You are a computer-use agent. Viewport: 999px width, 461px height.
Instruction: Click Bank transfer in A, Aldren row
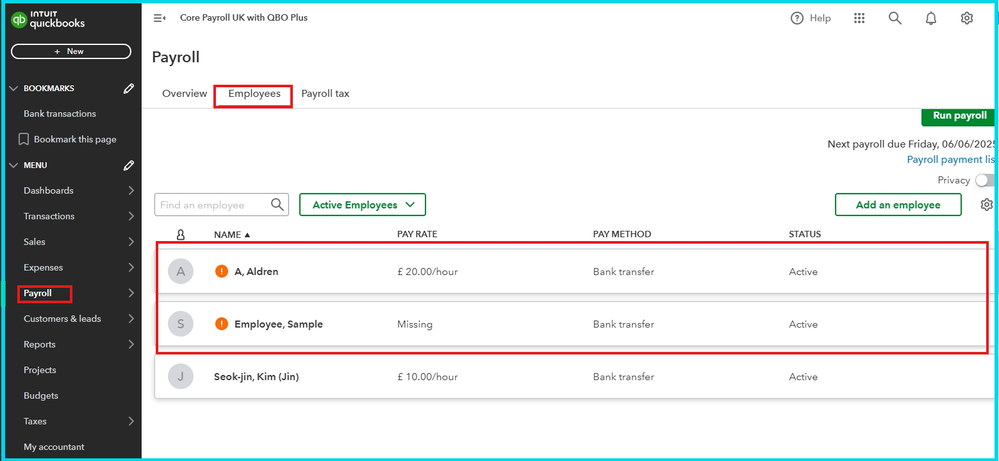click(623, 272)
